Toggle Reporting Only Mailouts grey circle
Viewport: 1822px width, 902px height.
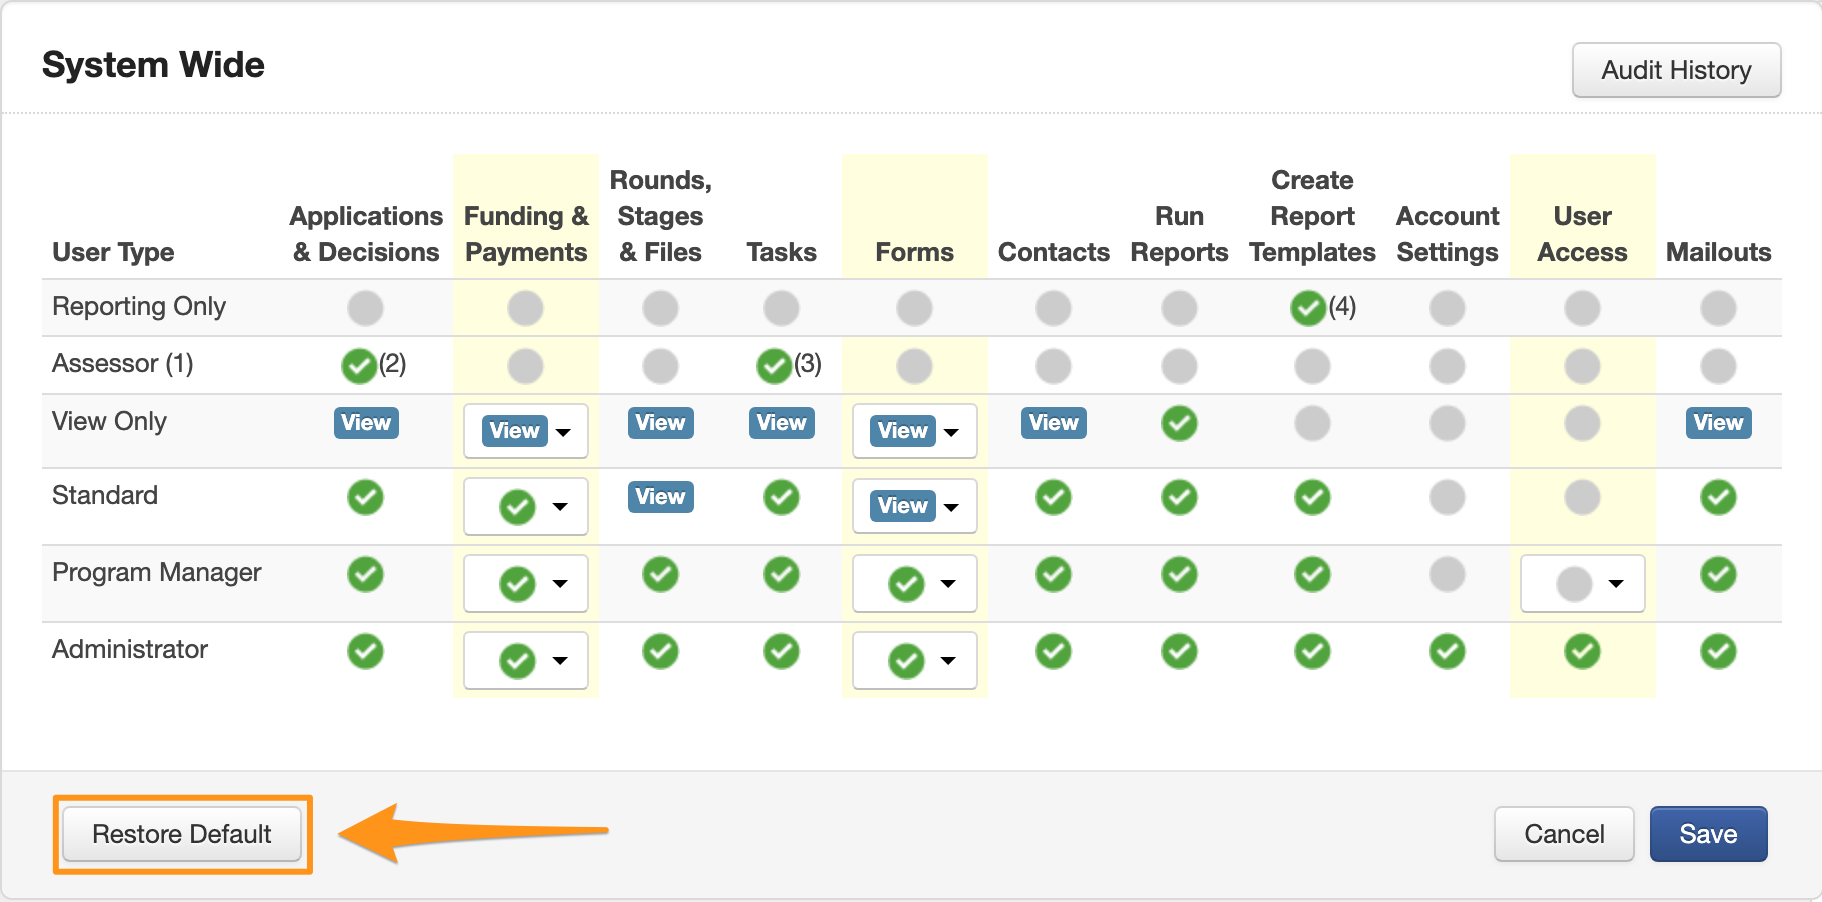coord(1718,308)
